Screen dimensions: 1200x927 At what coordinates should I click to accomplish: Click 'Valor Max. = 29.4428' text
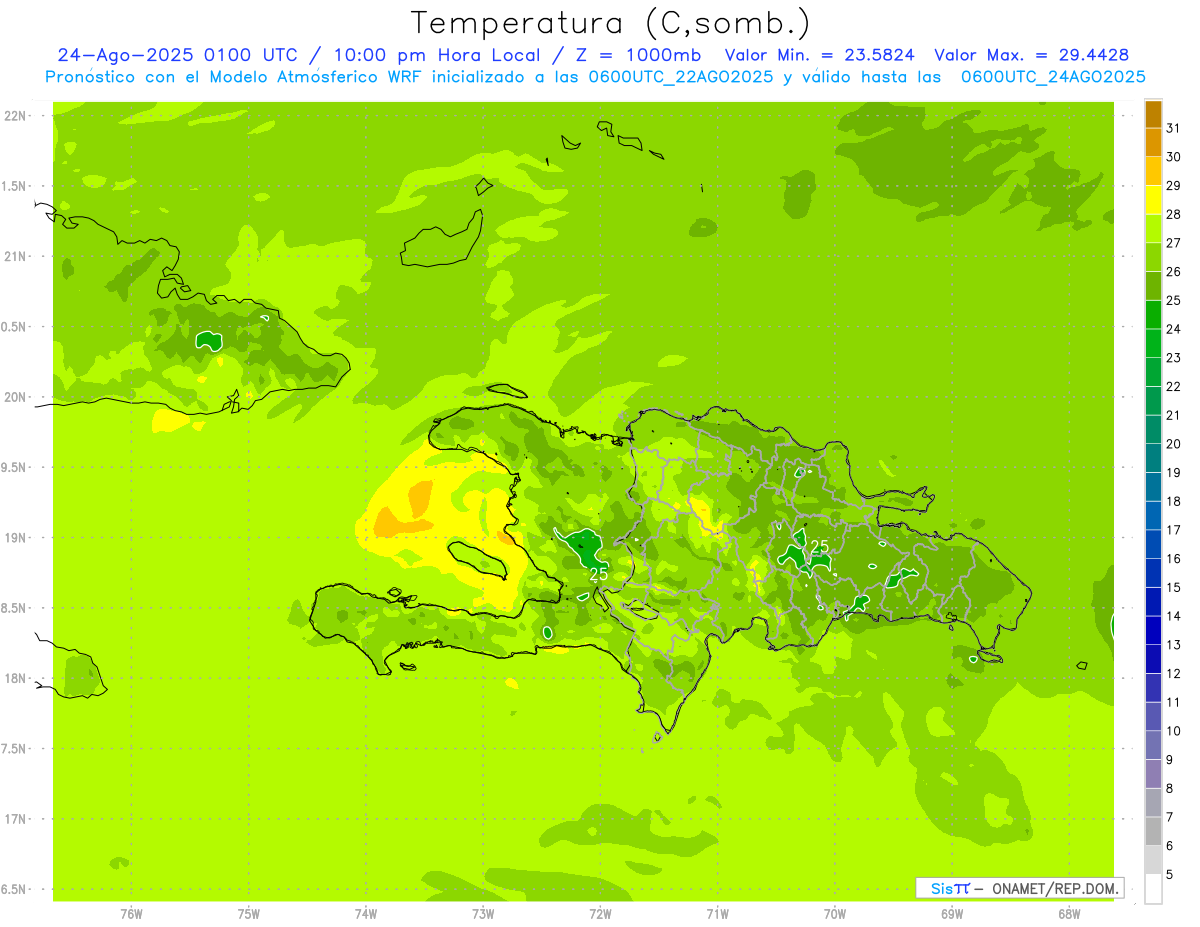[1030, 55]
